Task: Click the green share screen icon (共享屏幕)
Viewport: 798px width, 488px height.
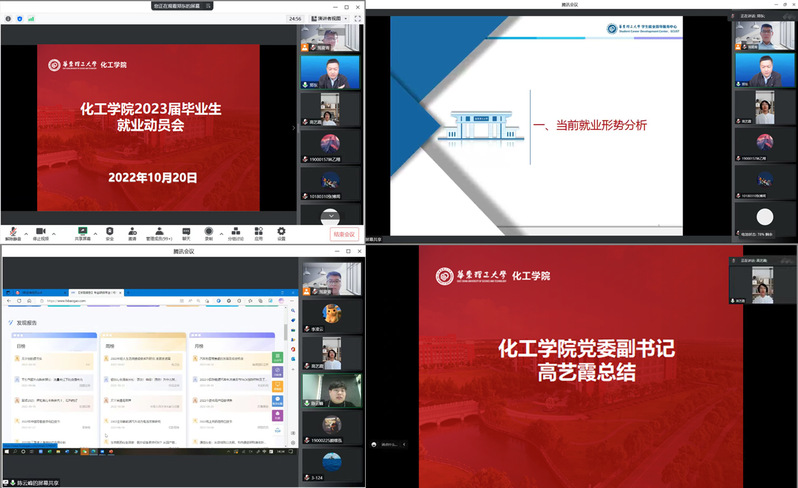Action: [x=83, y=231]
